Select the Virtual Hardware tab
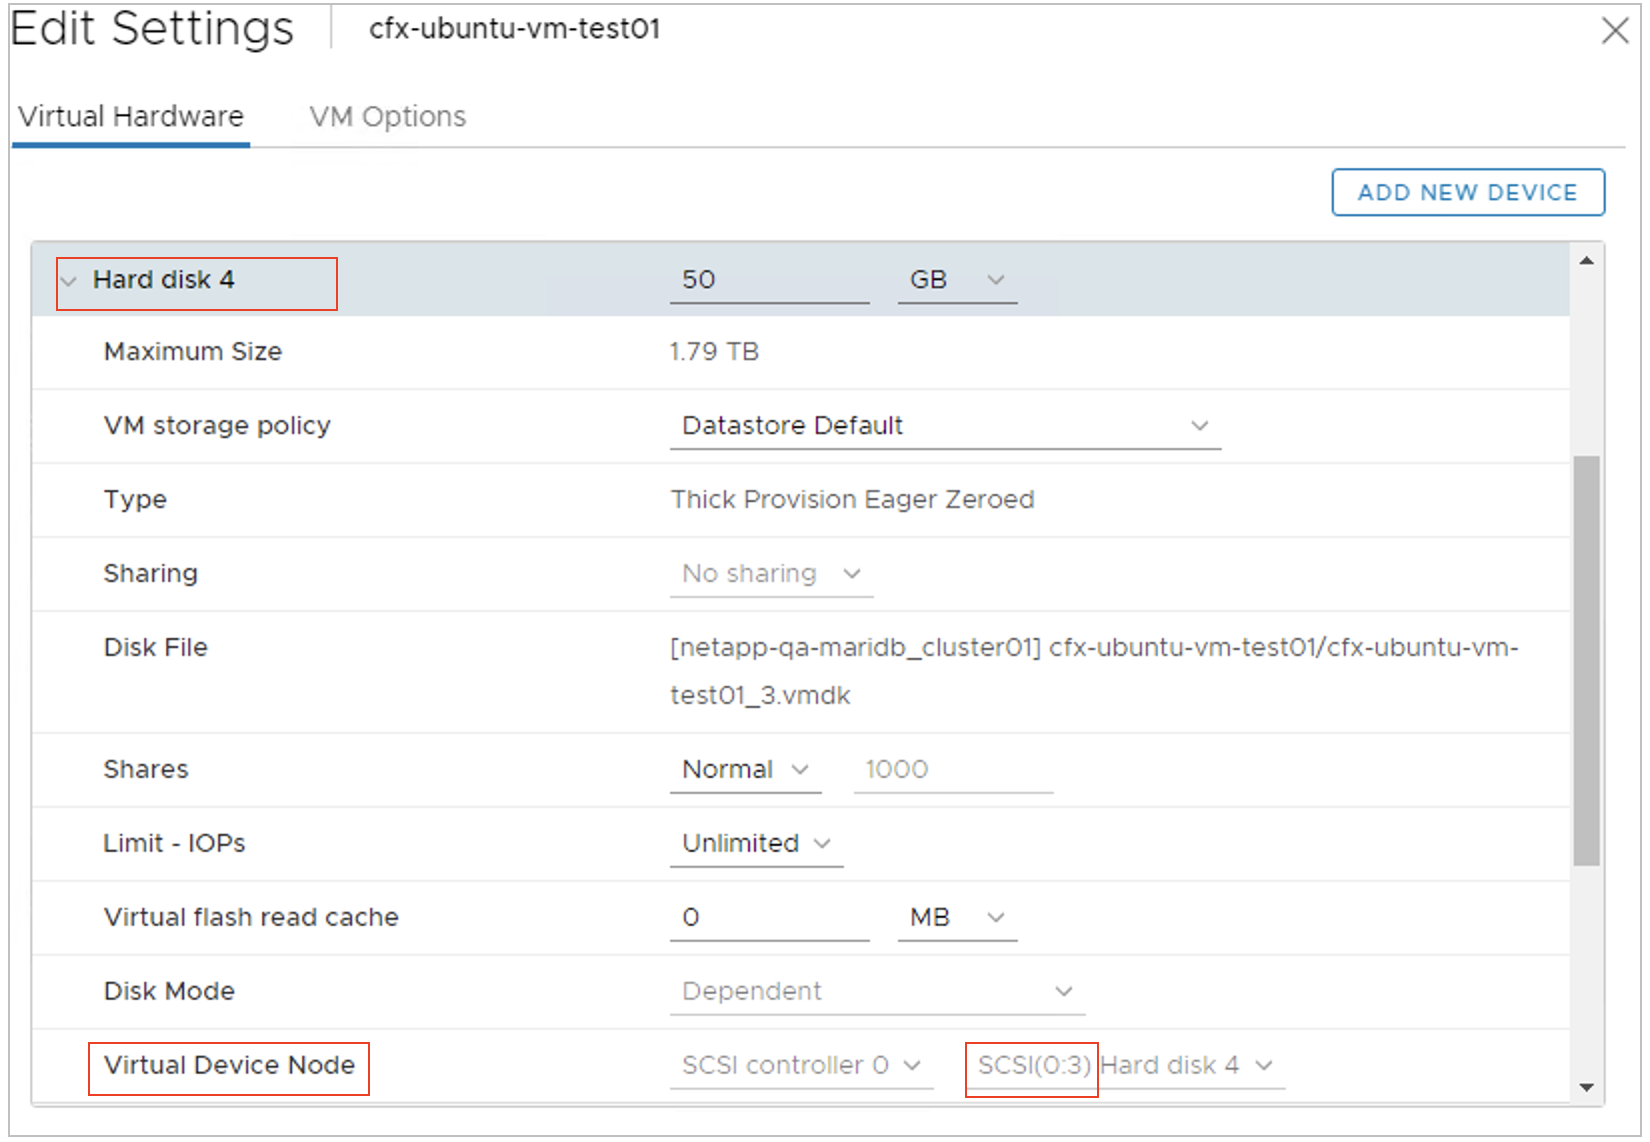 (130, 116)
